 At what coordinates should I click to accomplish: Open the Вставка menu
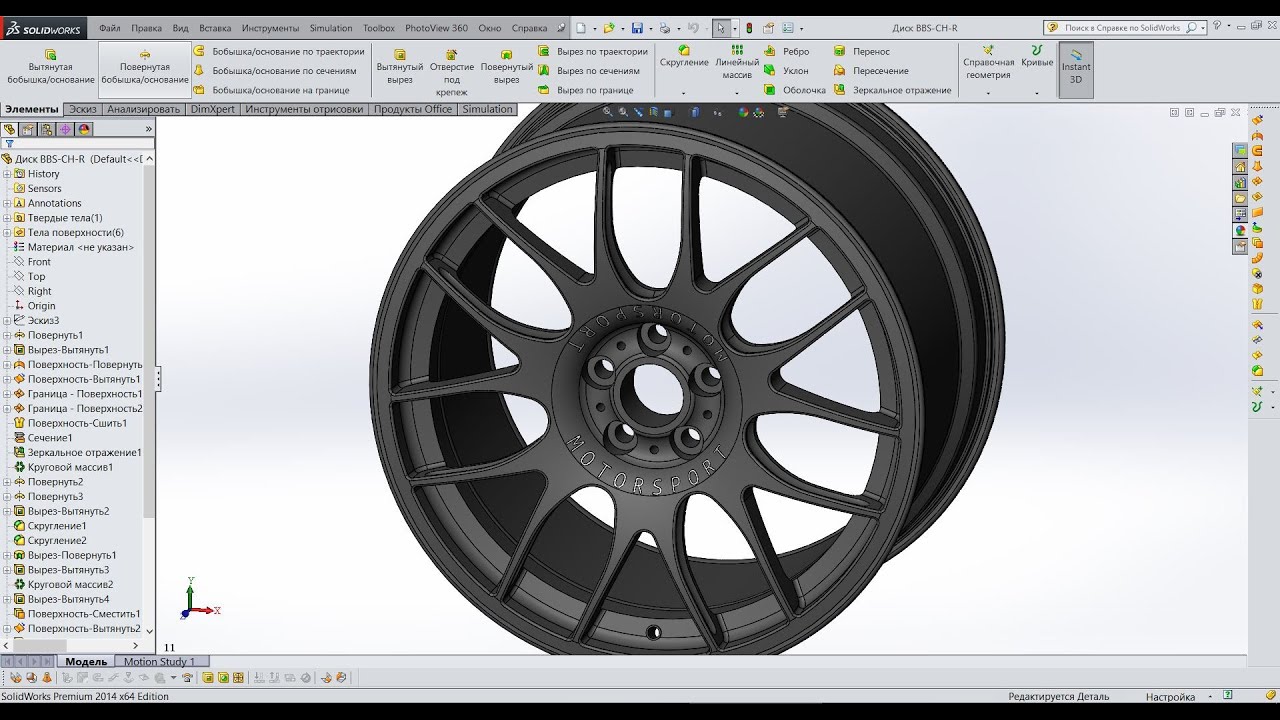coord(215,28)
